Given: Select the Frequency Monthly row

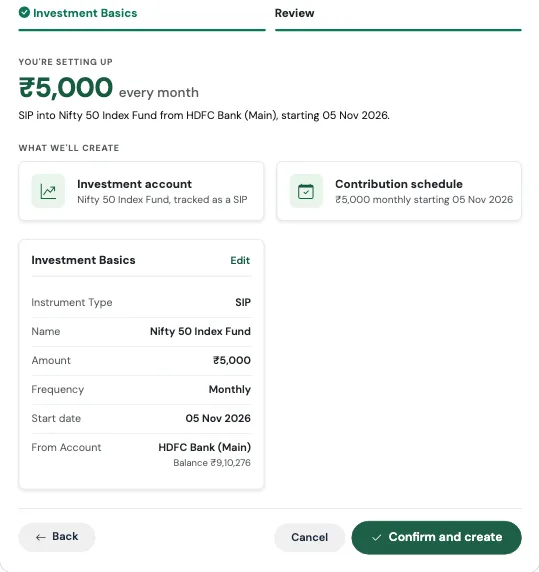Looking at the screenshot, I should click(141, 390).
